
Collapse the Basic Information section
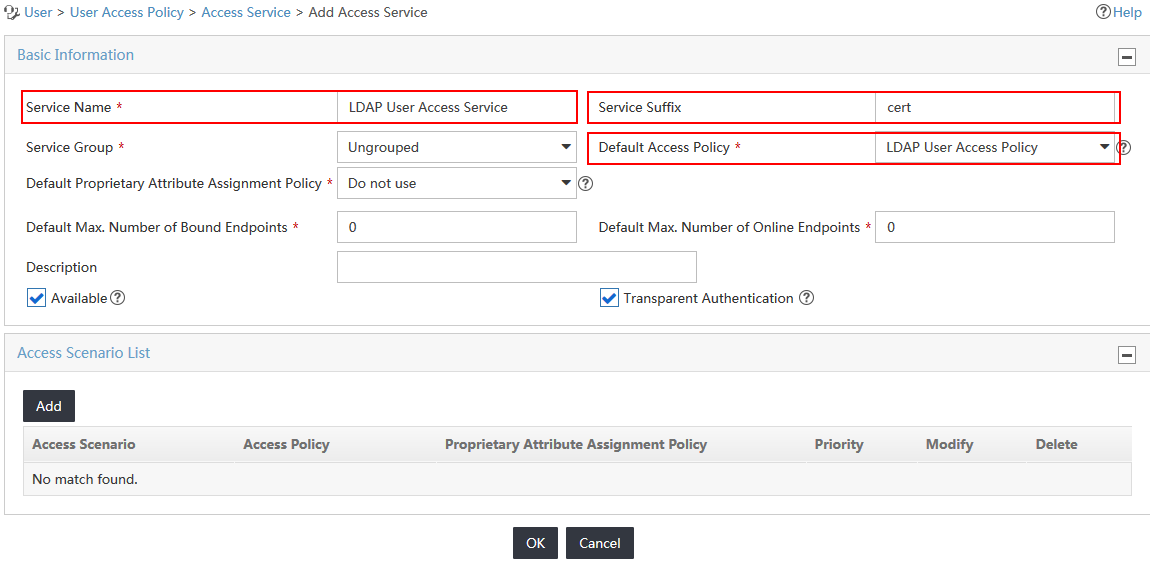click(x=1127, y=57)
